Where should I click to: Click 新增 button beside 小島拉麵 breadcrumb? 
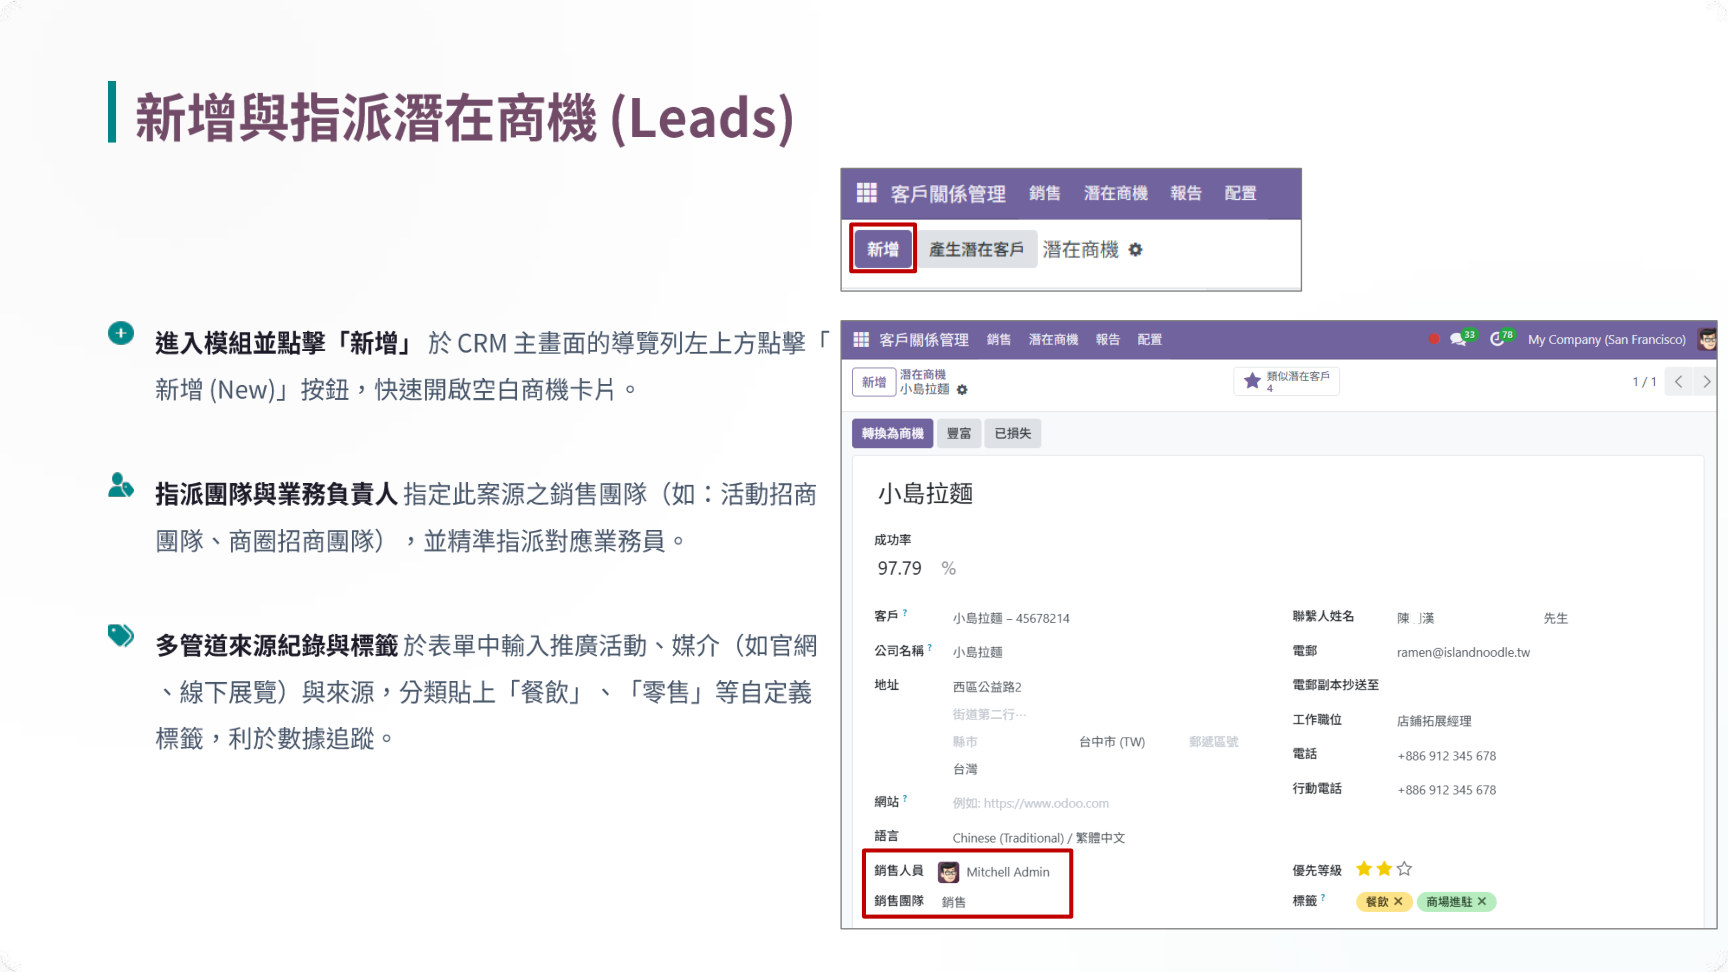point(874,382)
